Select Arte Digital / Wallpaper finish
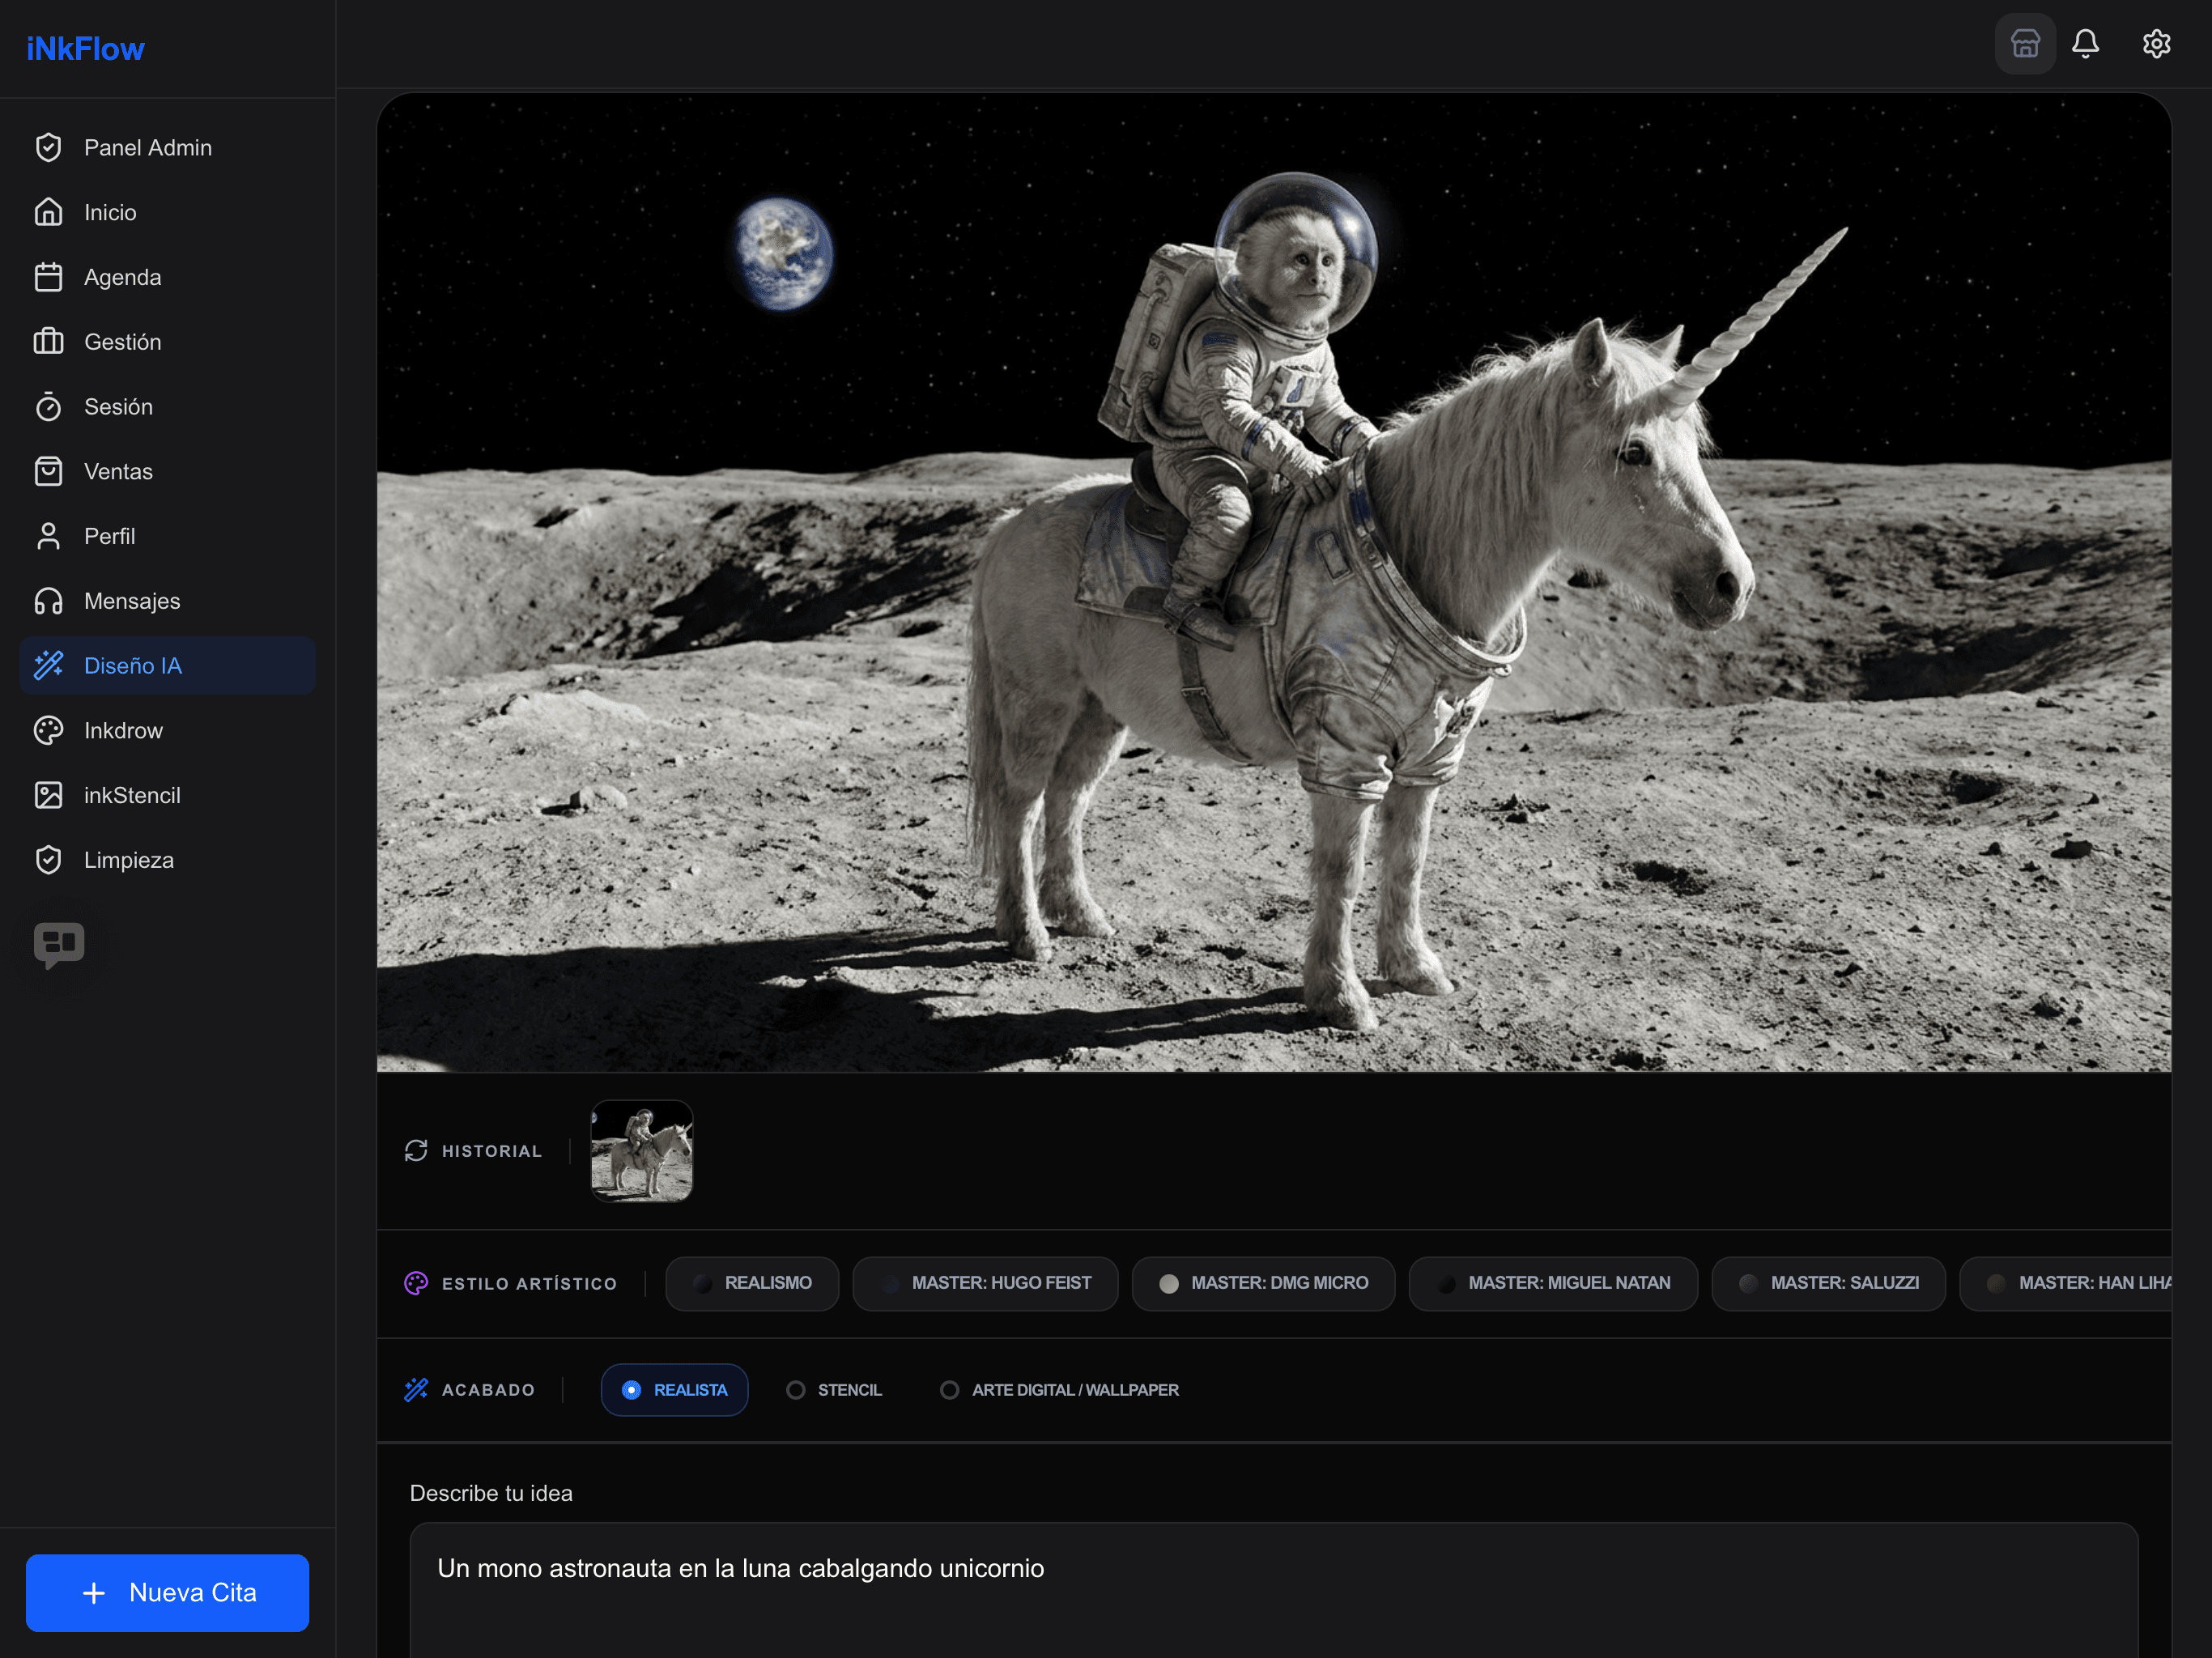Image resolution: width=2212 pixels, height=1658 pixels. point(1059,1390)
